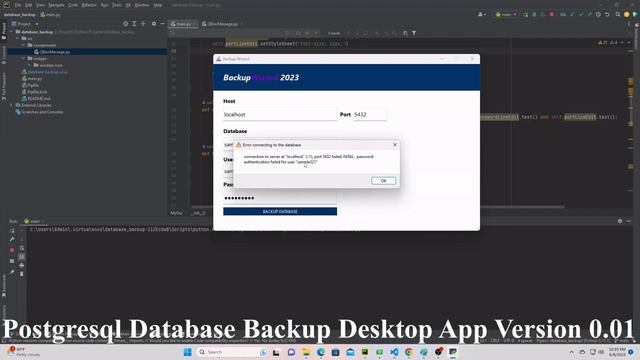The height and width of the screenshot is (360, 640).
Task: Select Pipfile.lock in the project tree
Action: click(35, 92)
